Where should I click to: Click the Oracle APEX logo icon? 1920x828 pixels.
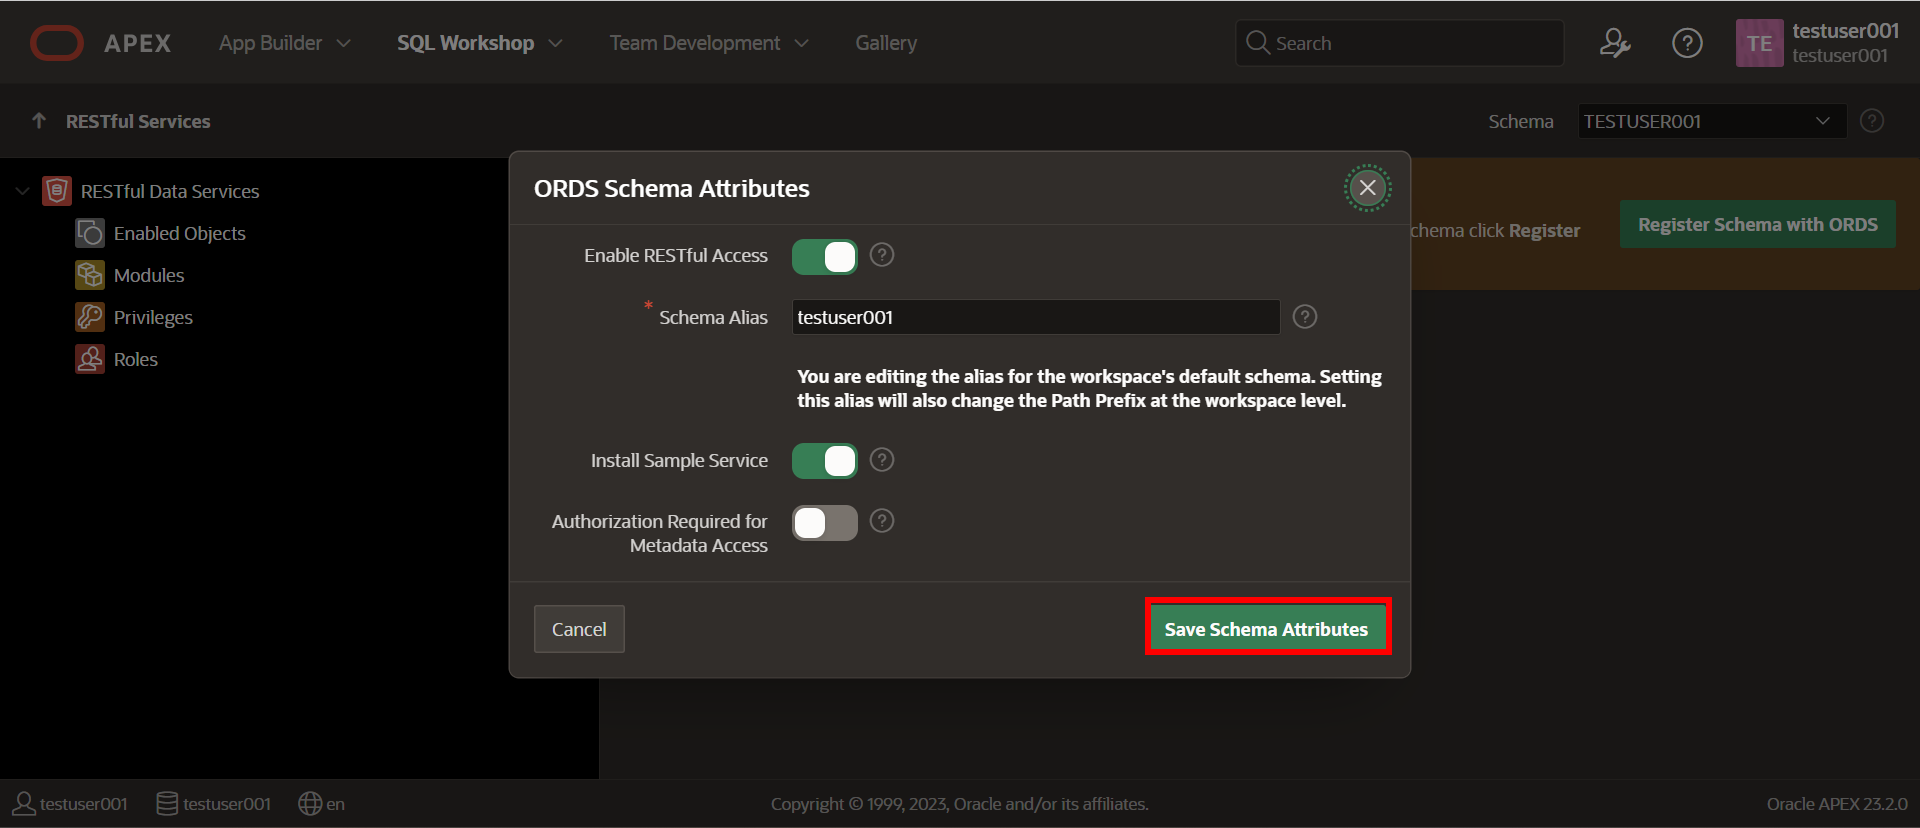coord(57,43)
